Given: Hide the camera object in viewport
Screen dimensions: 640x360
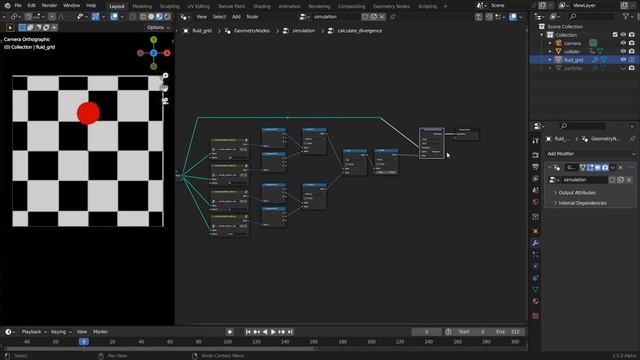Looking at the screenshot, I should (623, 43).
